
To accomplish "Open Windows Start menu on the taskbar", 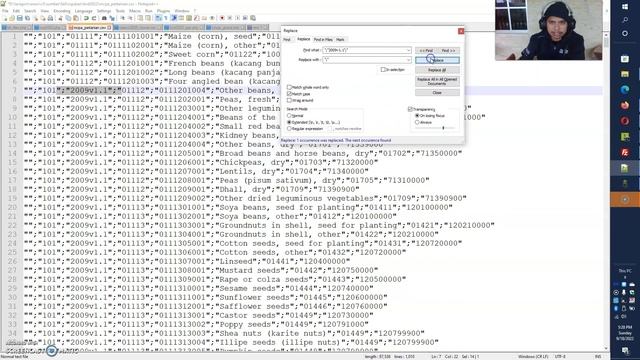I will pos(625,7).
